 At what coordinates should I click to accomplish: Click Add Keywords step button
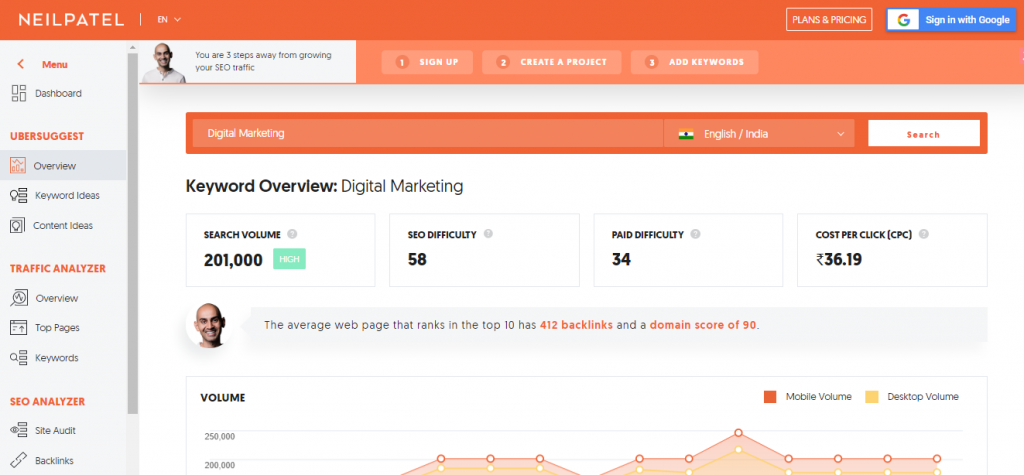[x=695, y=62]
